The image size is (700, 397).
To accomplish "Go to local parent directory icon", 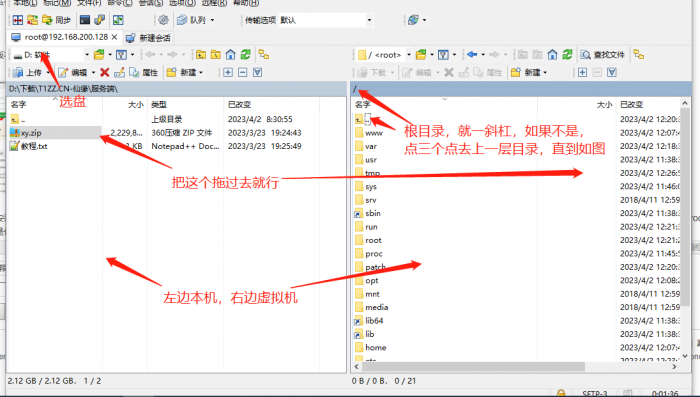I will click(201, 55).
